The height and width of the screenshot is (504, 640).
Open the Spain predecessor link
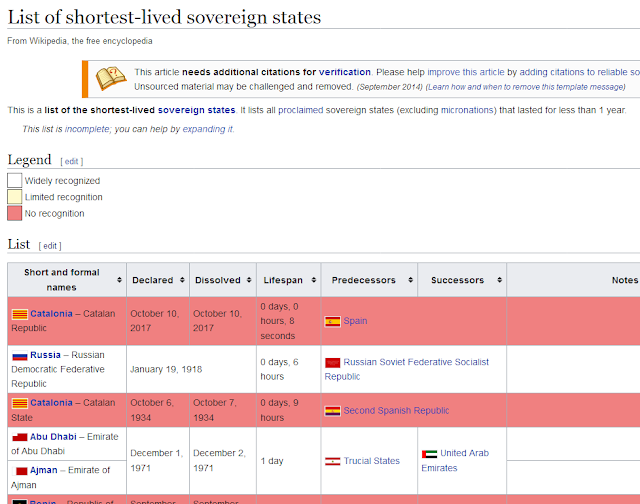[355, 321]
